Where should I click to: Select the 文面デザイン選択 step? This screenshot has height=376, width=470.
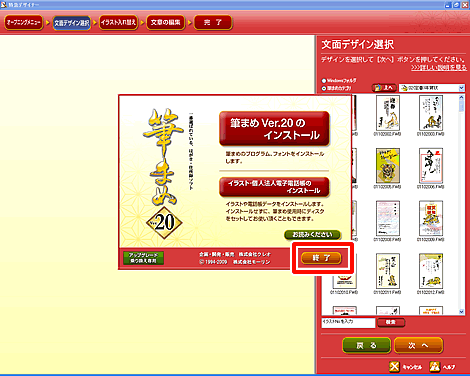[71, 23]
